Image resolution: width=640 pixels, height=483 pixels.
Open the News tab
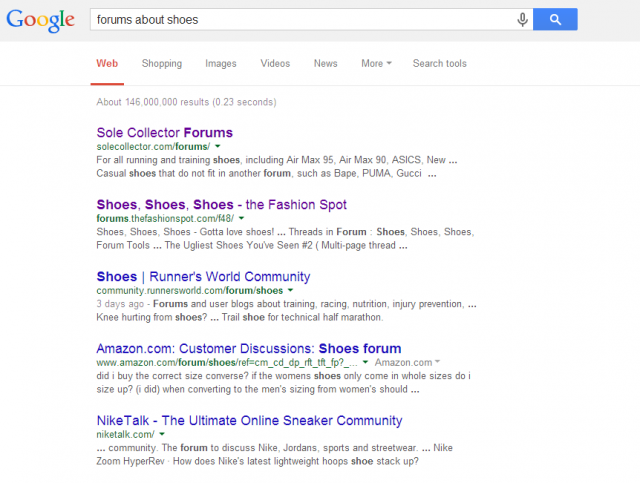click(325, 63)
